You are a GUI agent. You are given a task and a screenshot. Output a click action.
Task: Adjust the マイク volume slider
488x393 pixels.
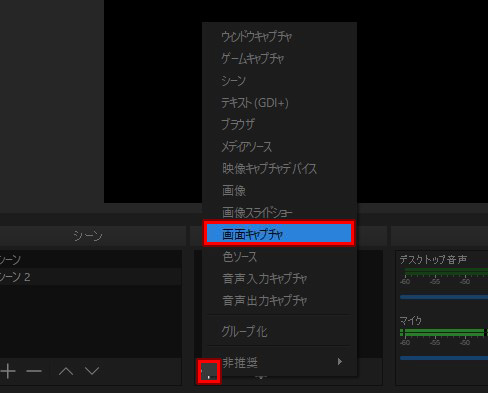coord(444,358)
